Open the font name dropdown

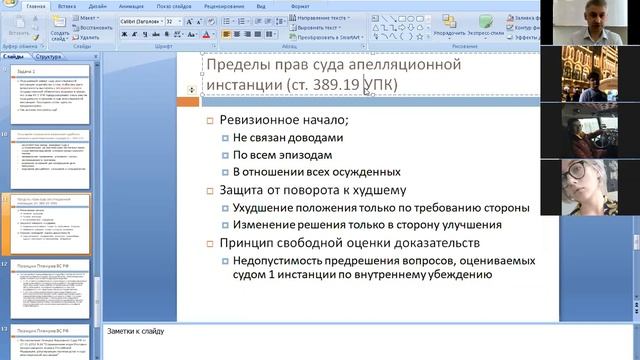click(x=162, y=22)
